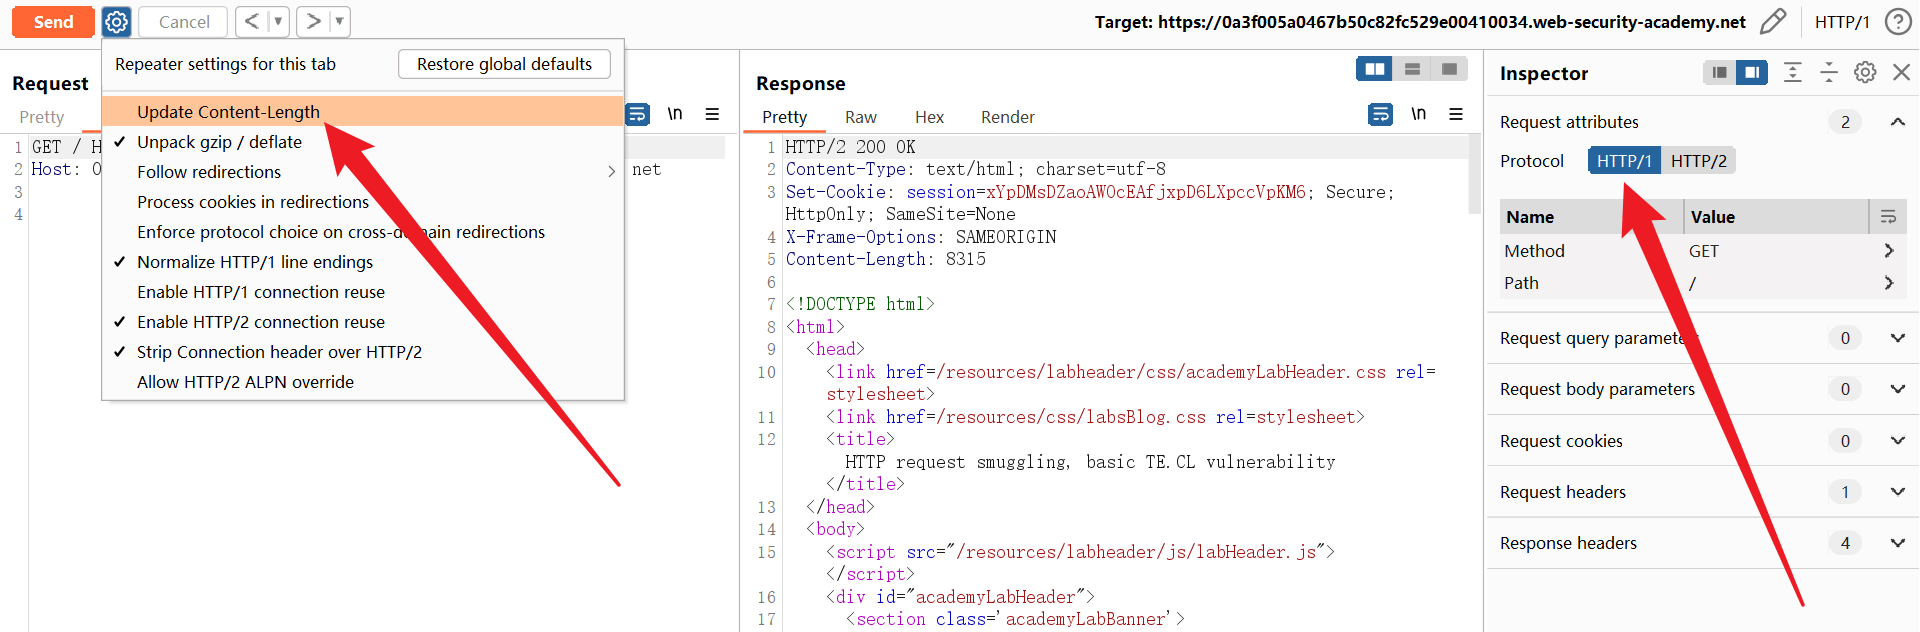Switch protocol to HTTP/2 in Inspector
The image size is (1920, 632).
[x=1698, y=161]
